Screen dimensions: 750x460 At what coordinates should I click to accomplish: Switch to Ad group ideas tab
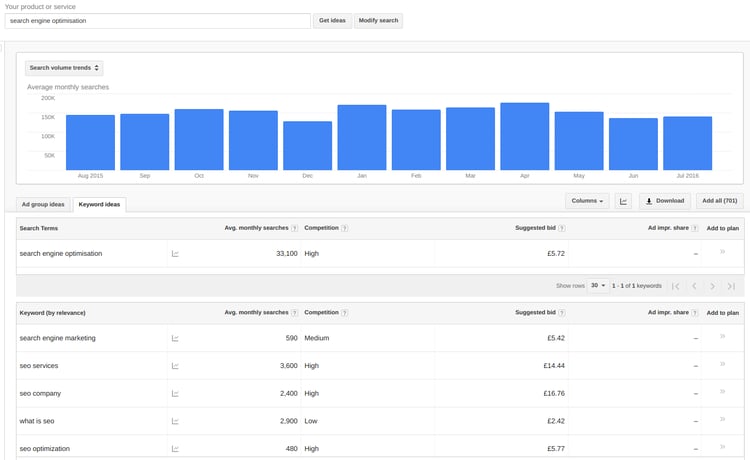43,204
